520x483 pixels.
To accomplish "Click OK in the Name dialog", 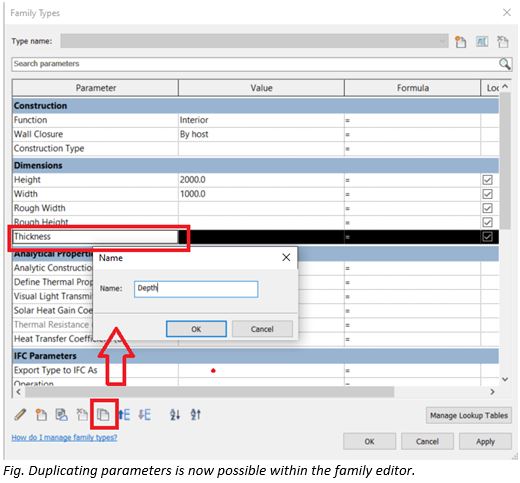I will pos(196,329).
